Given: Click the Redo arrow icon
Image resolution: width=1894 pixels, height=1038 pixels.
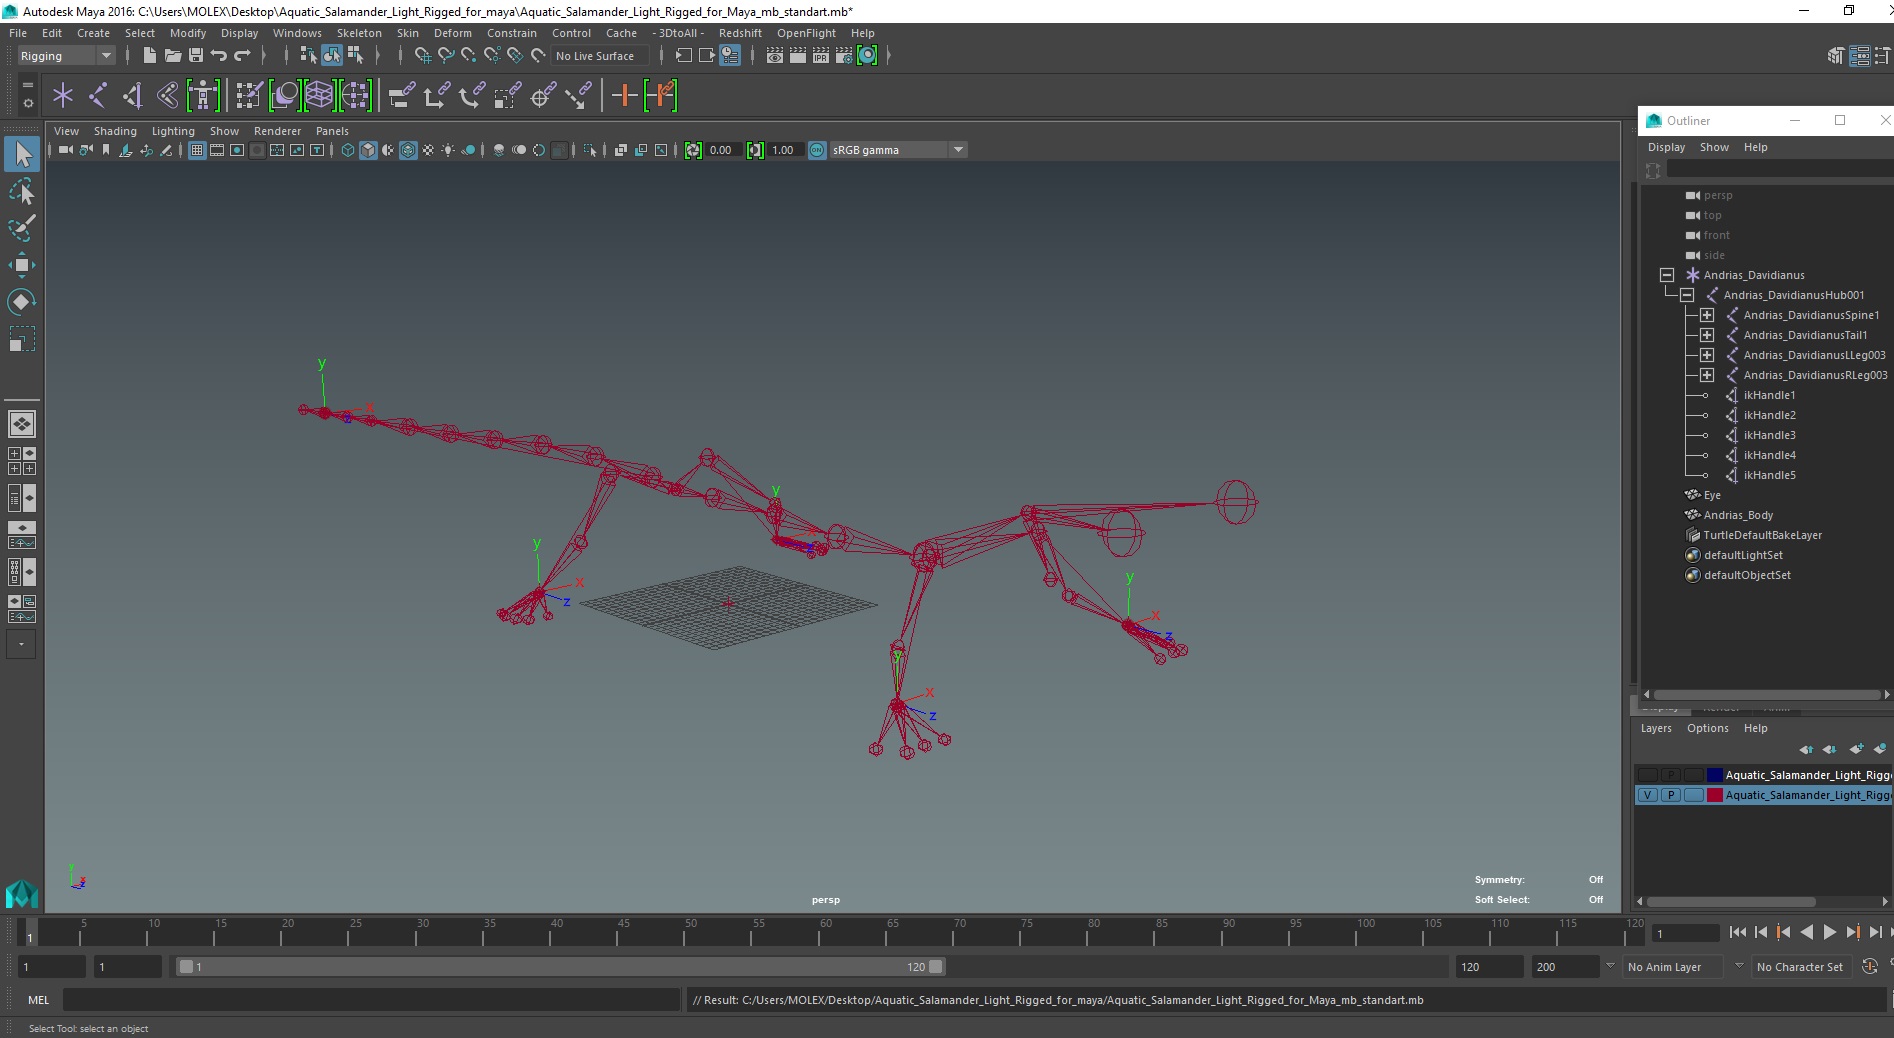Looking at the screenshot, I should (x=242, y=56).
